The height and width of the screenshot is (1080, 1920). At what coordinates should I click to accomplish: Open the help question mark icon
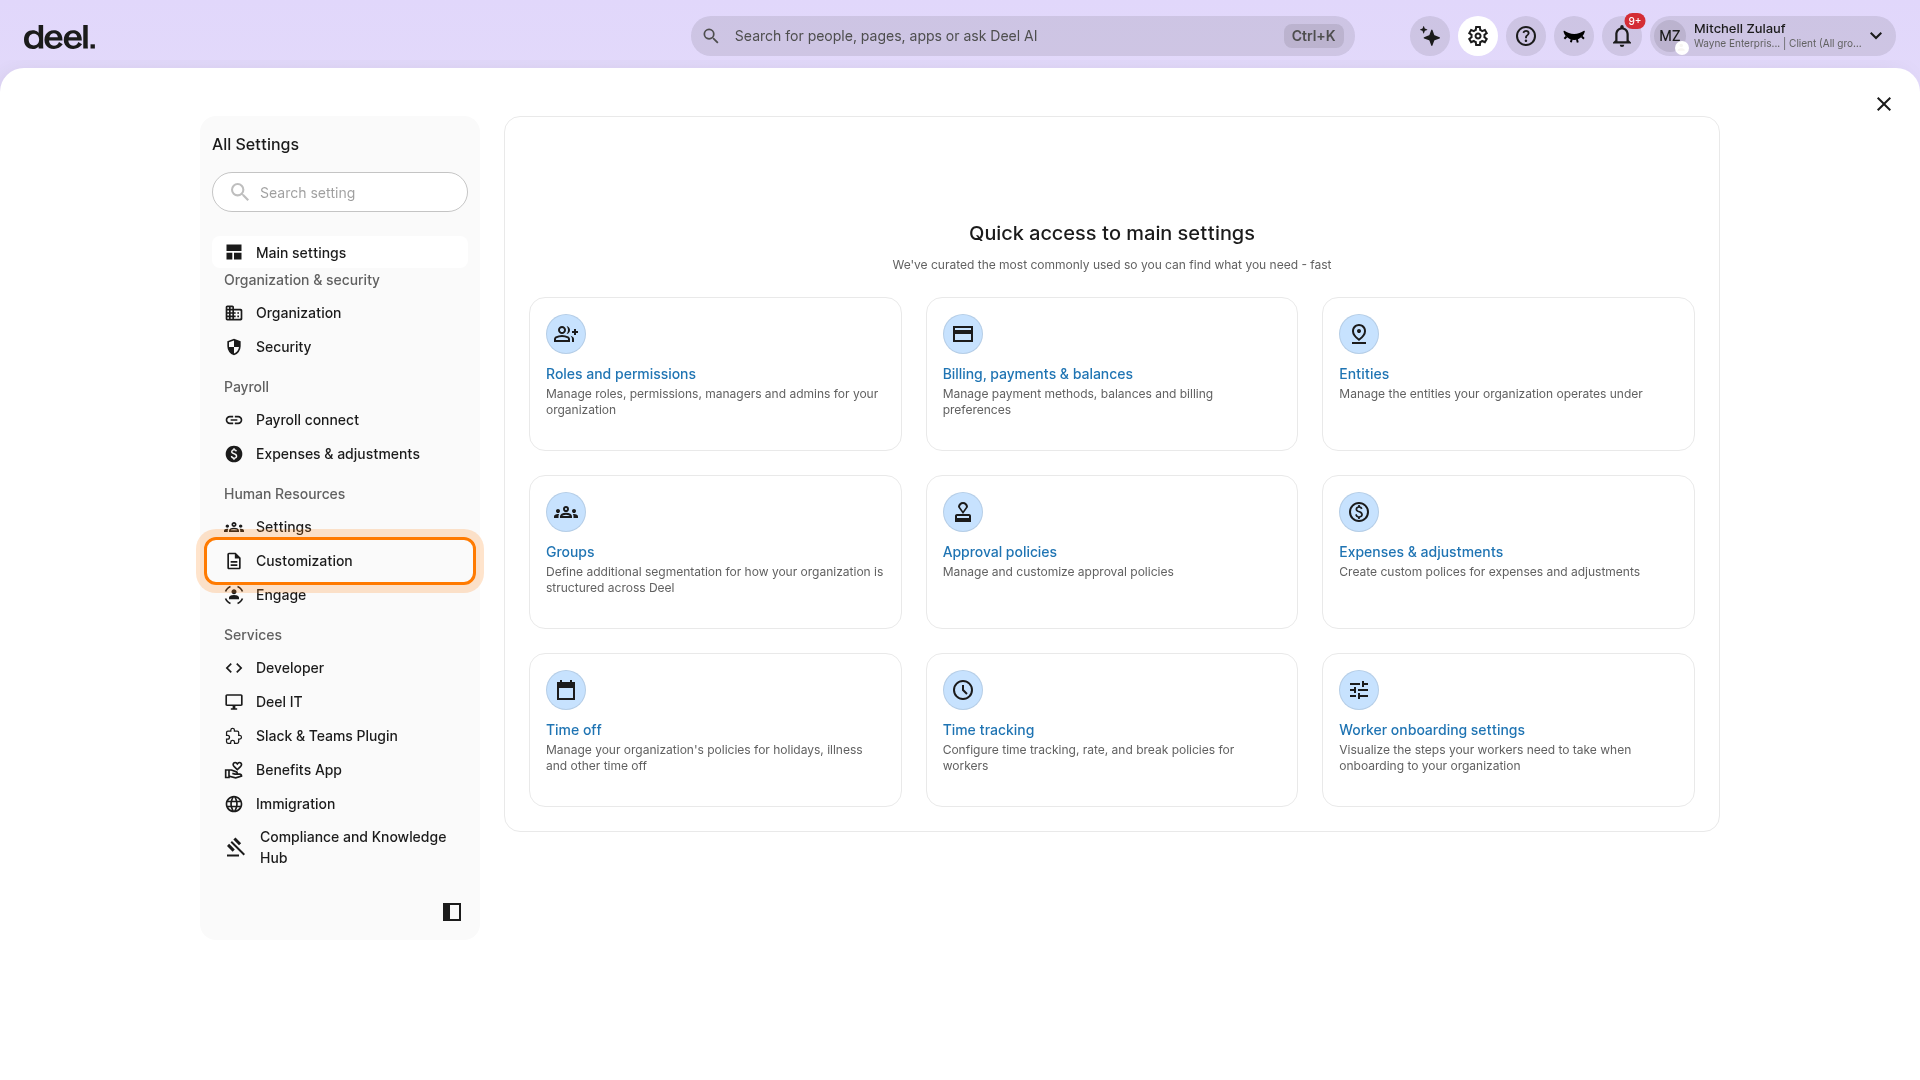pos(1526,36)
